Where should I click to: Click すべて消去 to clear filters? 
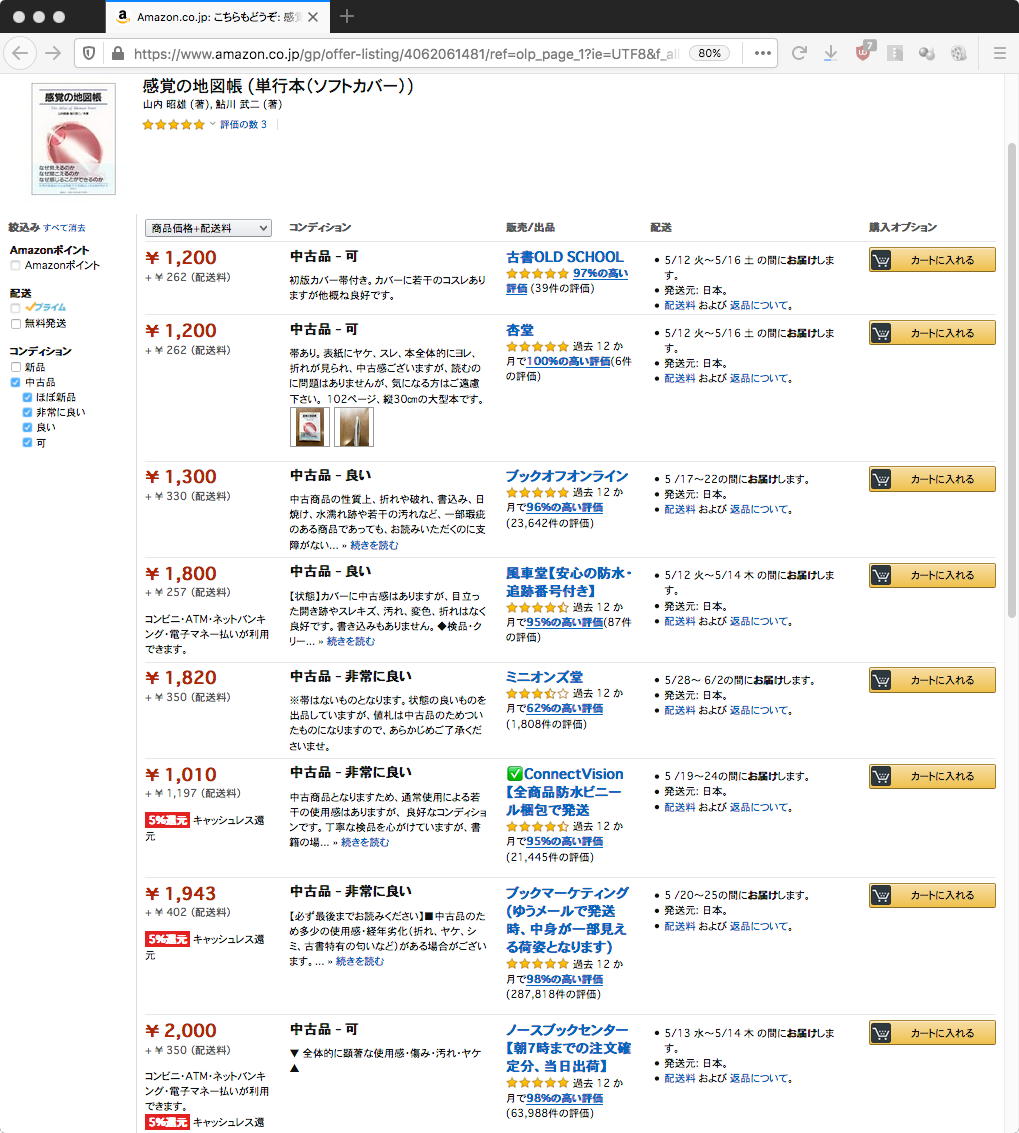64,228
